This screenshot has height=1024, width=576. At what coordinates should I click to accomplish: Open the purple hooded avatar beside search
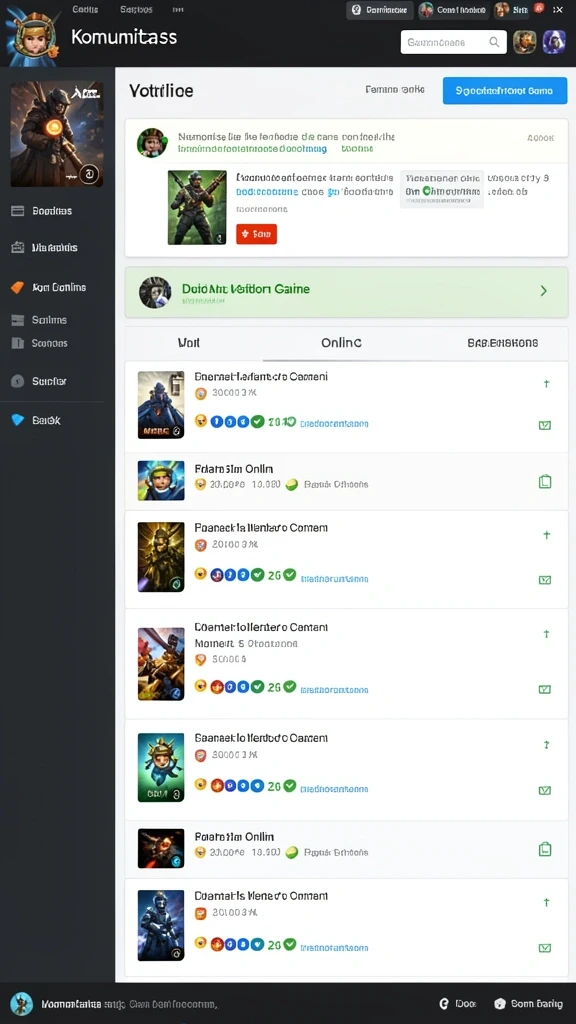point(554,42)
